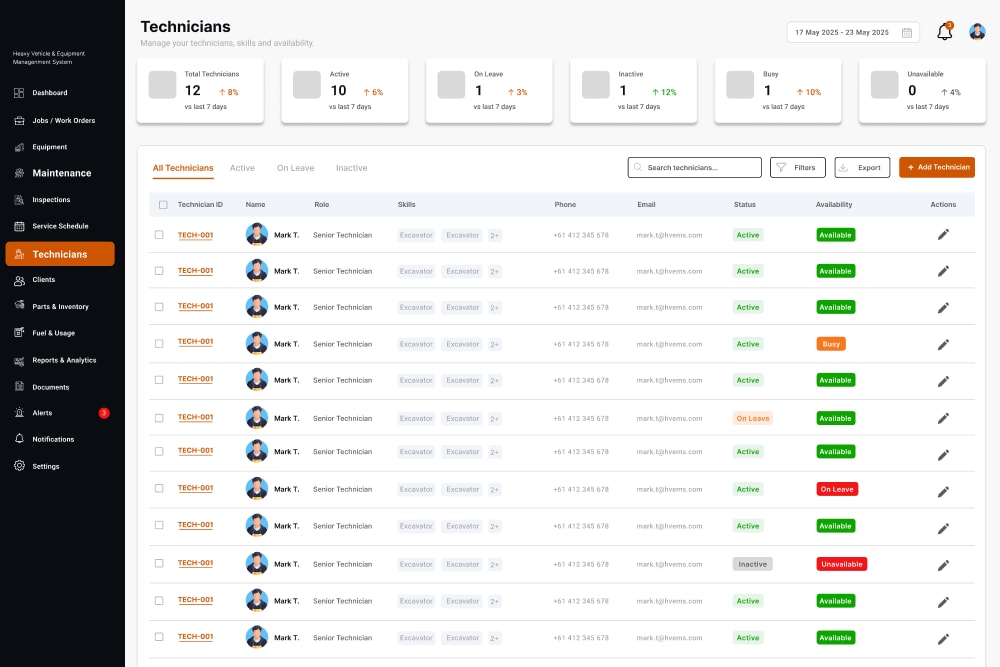This screenshot has width=1000, height=667.
Task: Click the Settings gear icon in sidebar
Action: (19, 466)
